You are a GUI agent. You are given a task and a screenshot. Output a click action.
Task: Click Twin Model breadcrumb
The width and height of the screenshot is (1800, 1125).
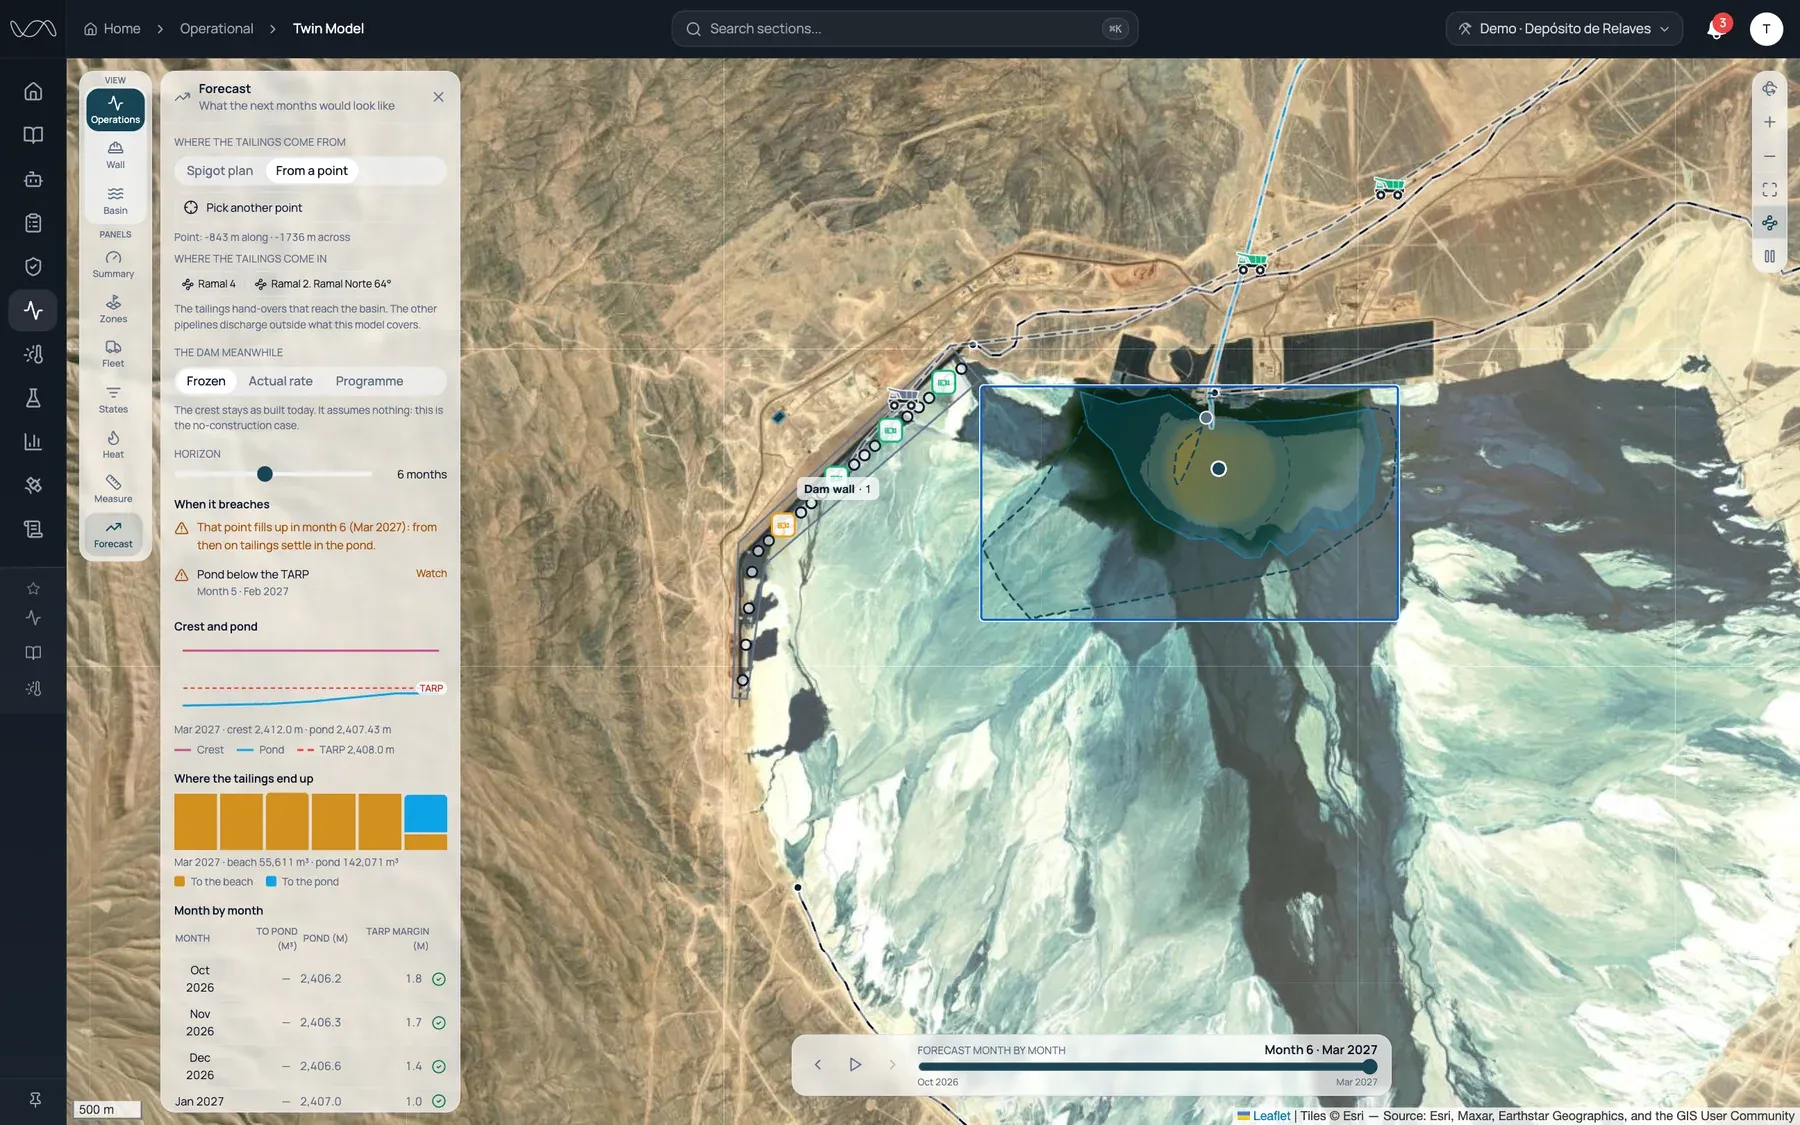328,29
